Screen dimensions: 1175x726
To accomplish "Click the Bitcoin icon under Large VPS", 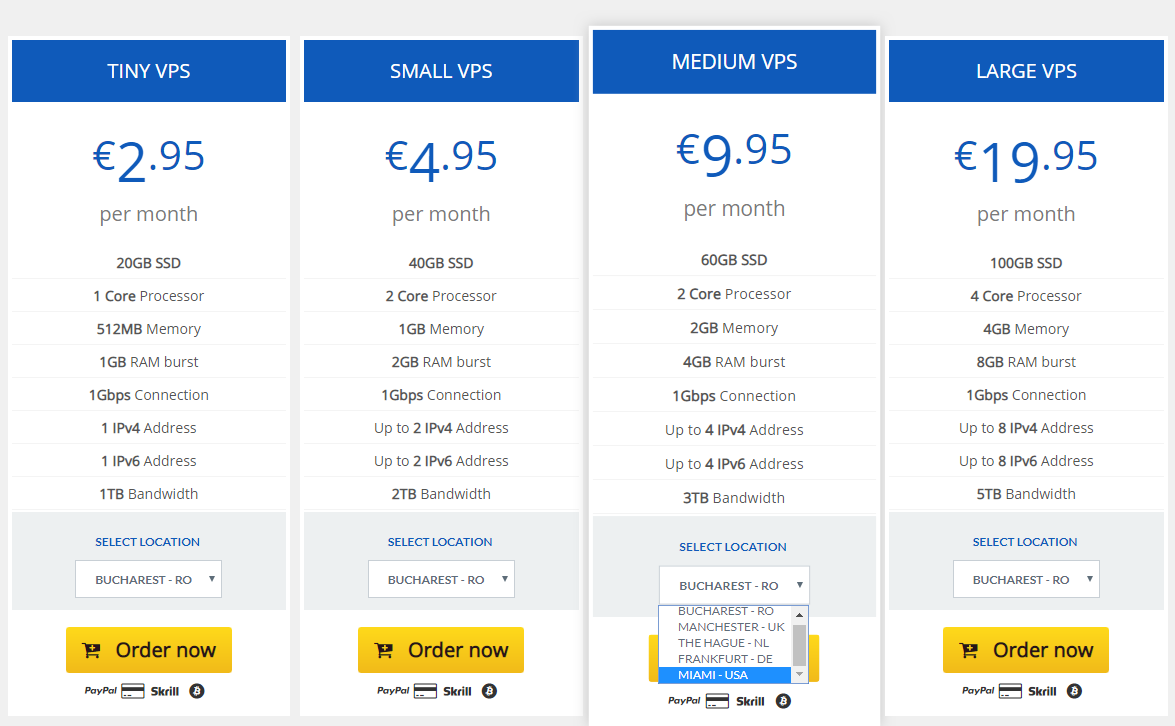I will (1074, 691).
